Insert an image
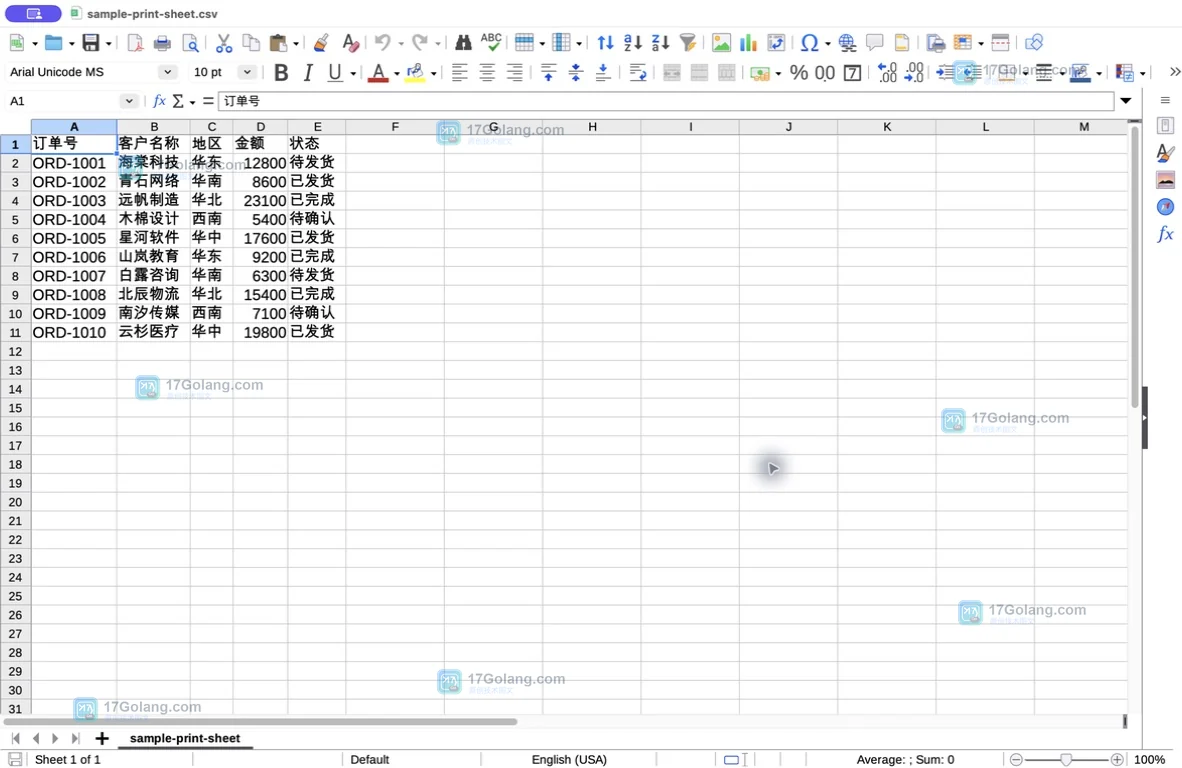 point(721,43)
